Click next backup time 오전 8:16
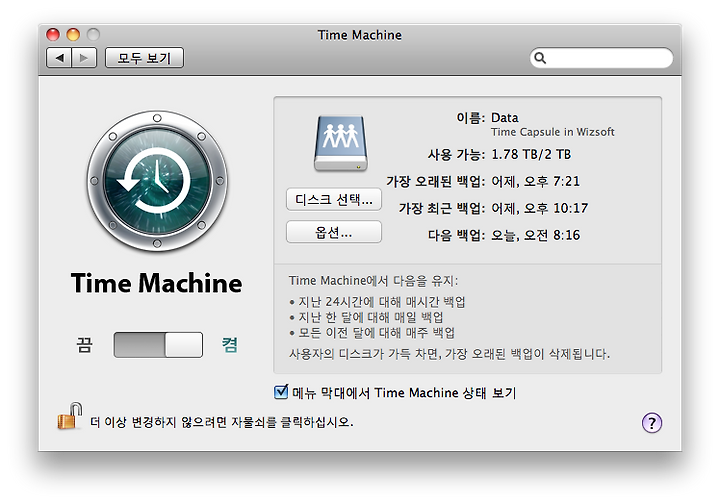 coord(552,235)
